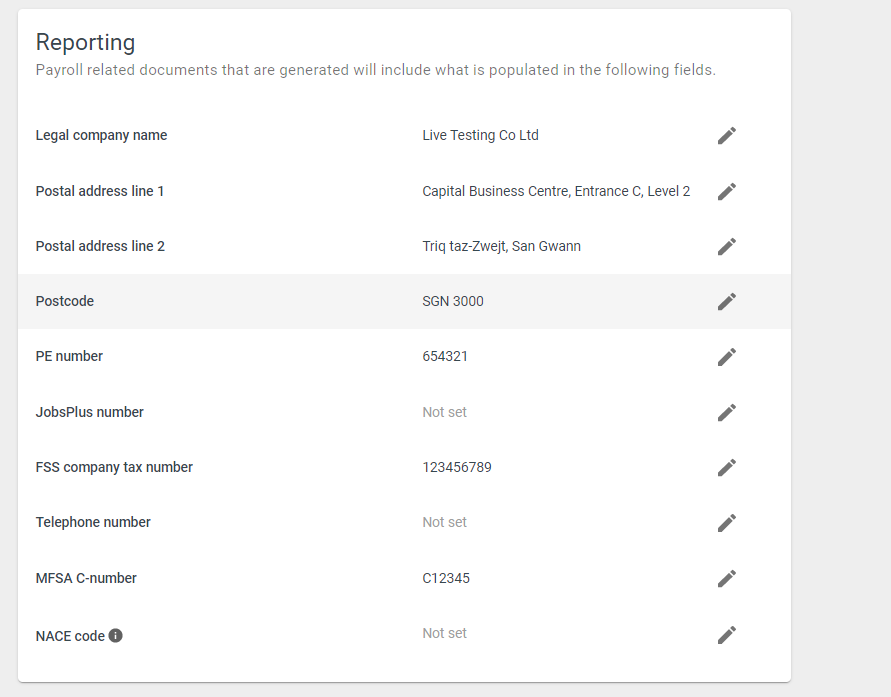Open the NACE code info icon
The image size is (891, 697).
(115, 636)
